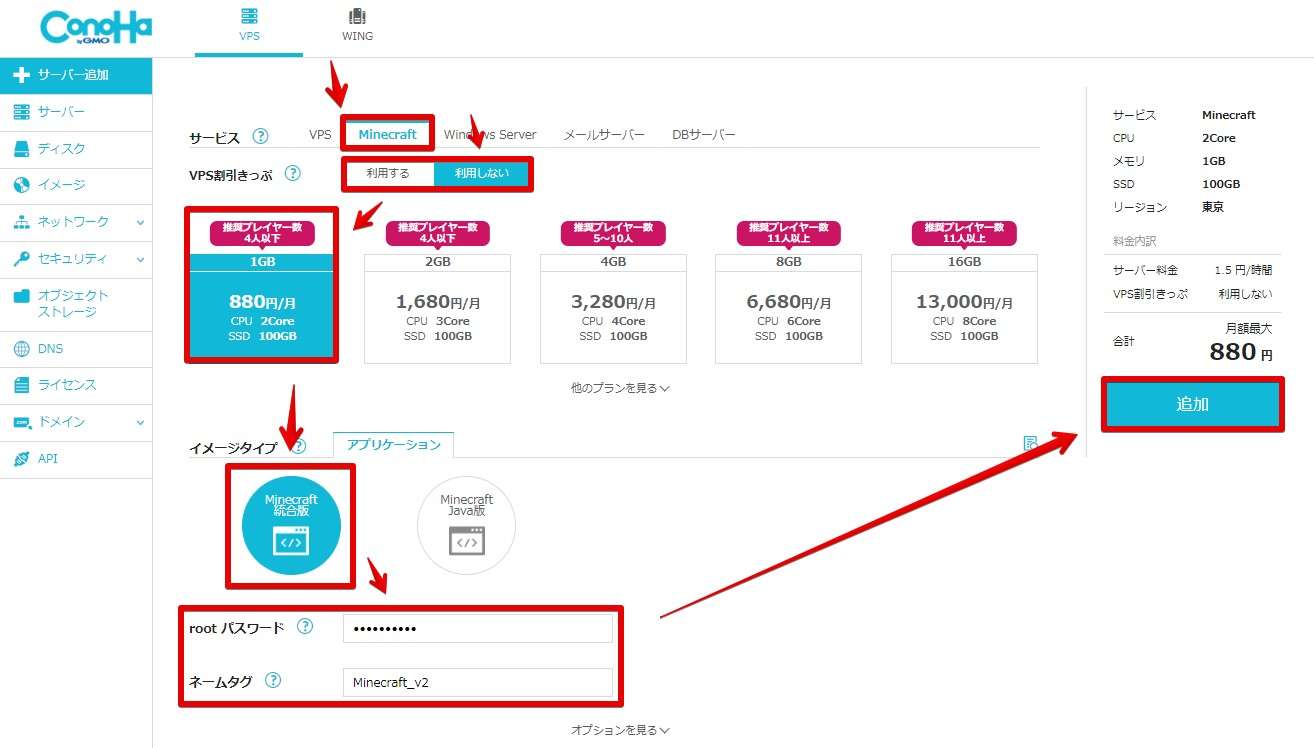The width and height of the screenshot is (1314, 748).
Task: Choose the 2GB 1,680円/月 plan
Action: pyautogui.click(x=437, y=308)
